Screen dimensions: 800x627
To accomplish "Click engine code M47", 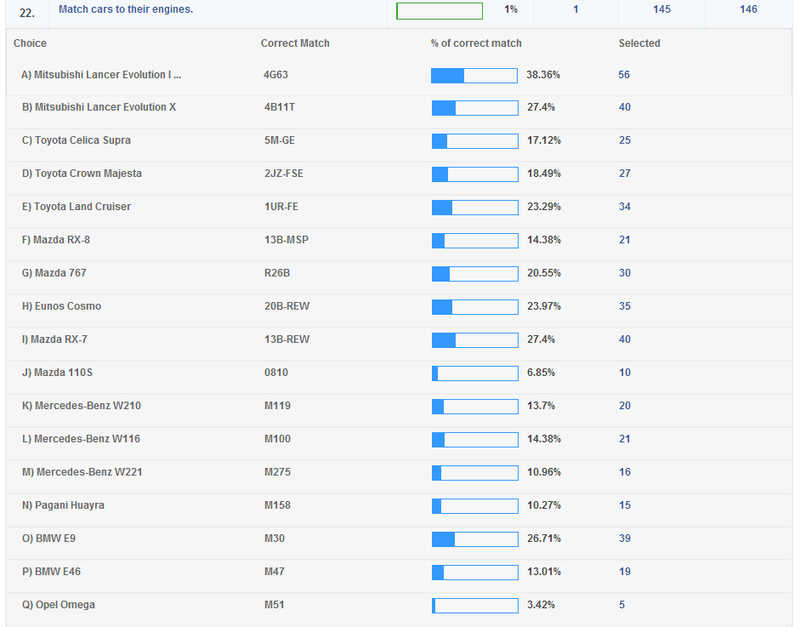I will click(x=274, y=571).
